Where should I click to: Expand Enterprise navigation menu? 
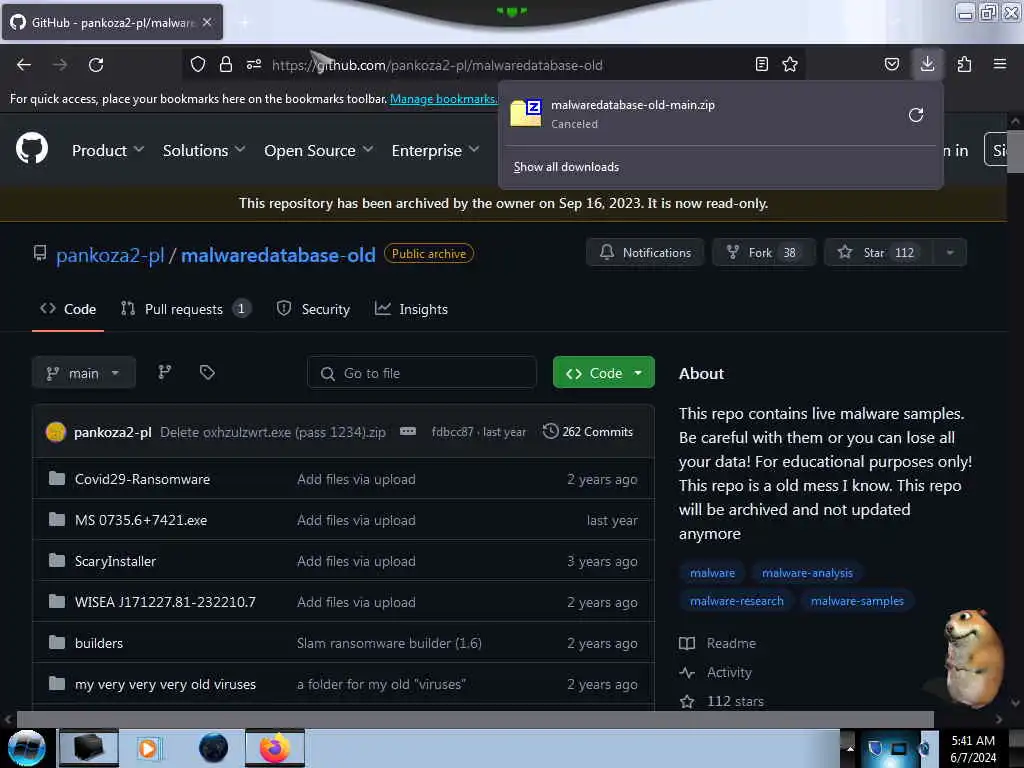[436, 150]
